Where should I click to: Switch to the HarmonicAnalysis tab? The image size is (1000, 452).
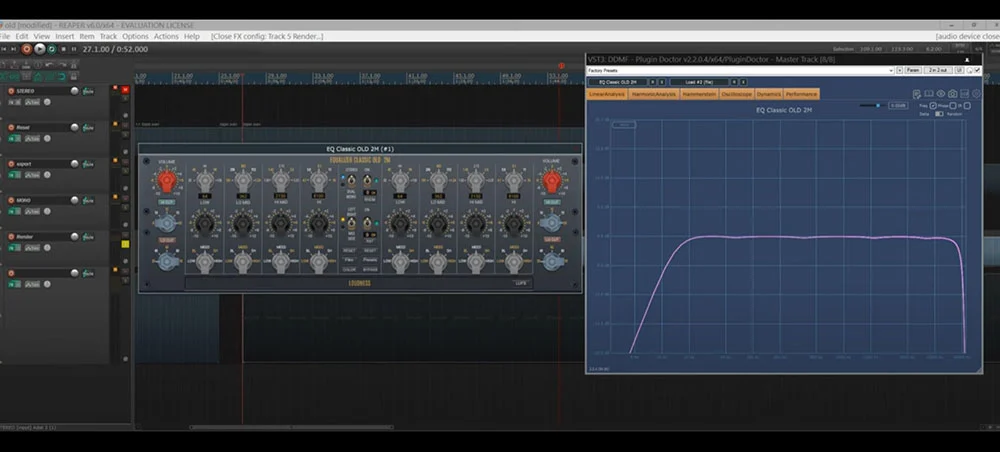[x=655, y=94]
